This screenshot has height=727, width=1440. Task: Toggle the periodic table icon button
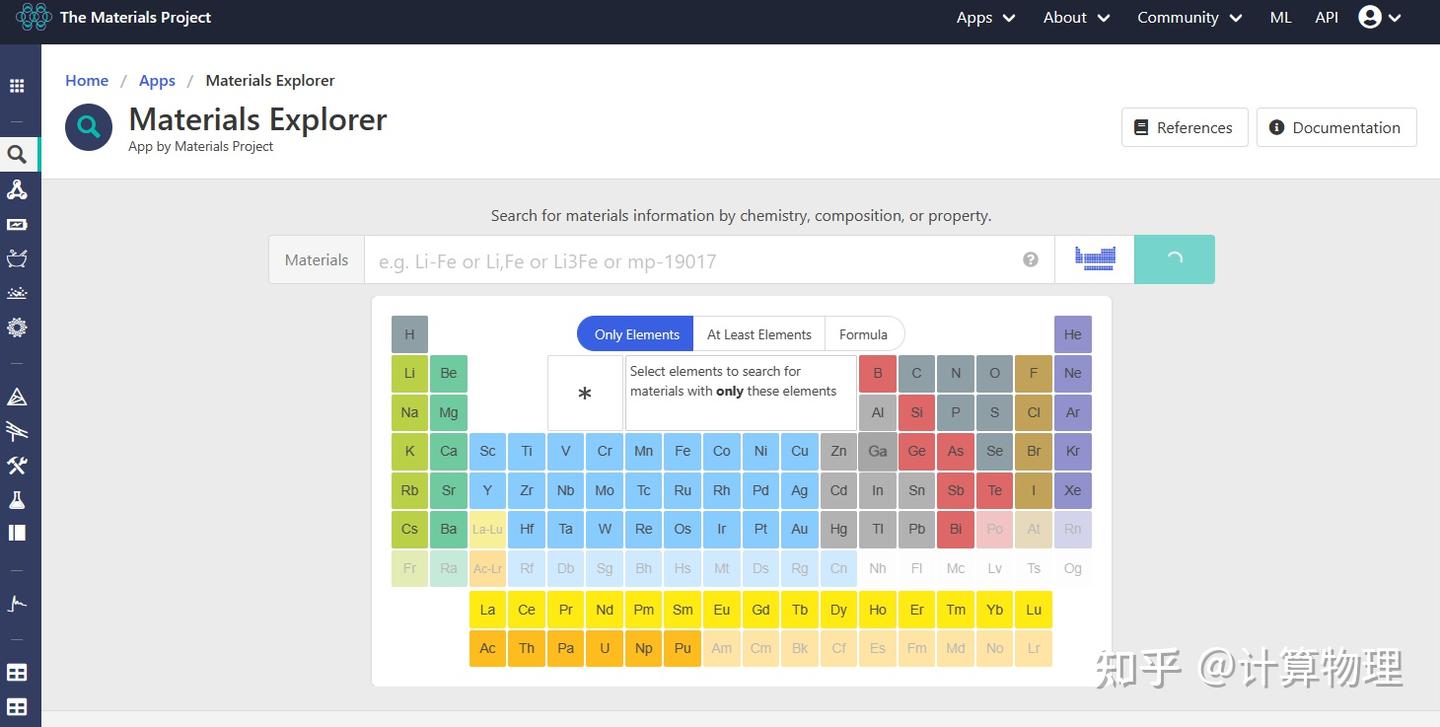1094,259
